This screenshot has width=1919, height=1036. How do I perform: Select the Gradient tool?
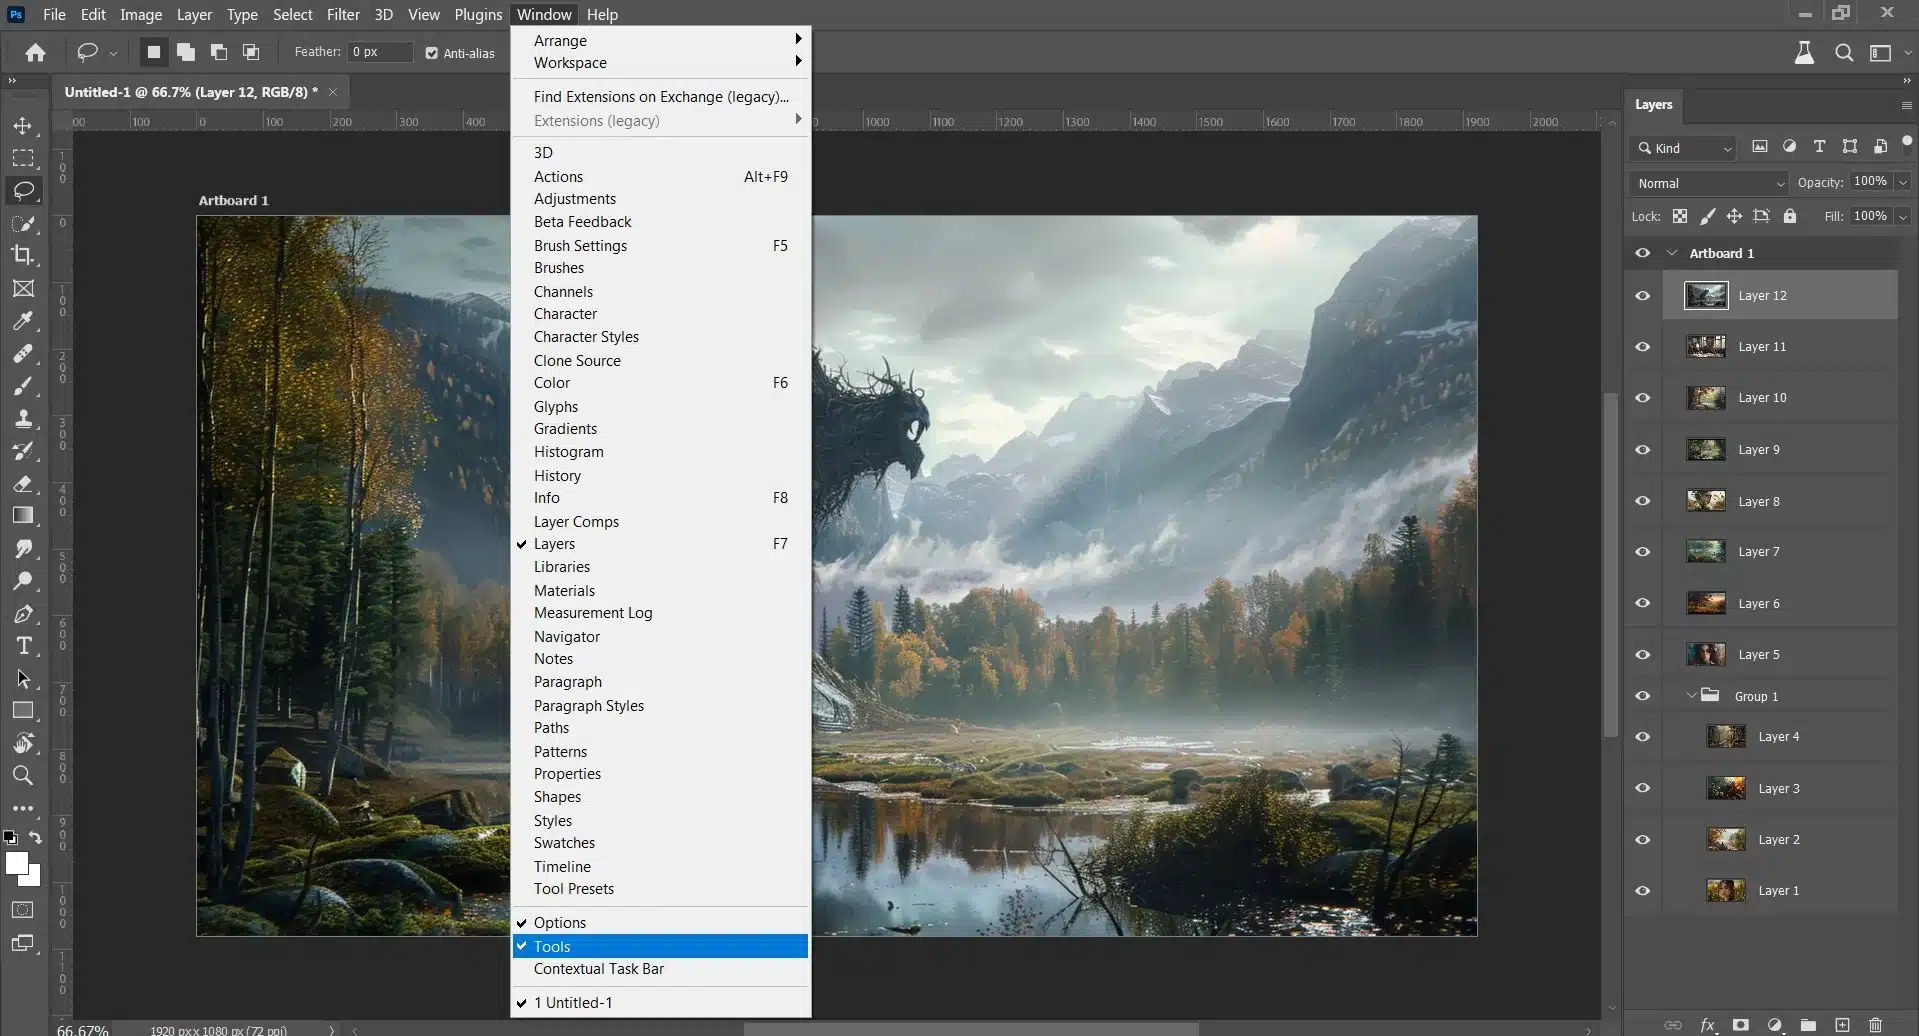point(22,516)
